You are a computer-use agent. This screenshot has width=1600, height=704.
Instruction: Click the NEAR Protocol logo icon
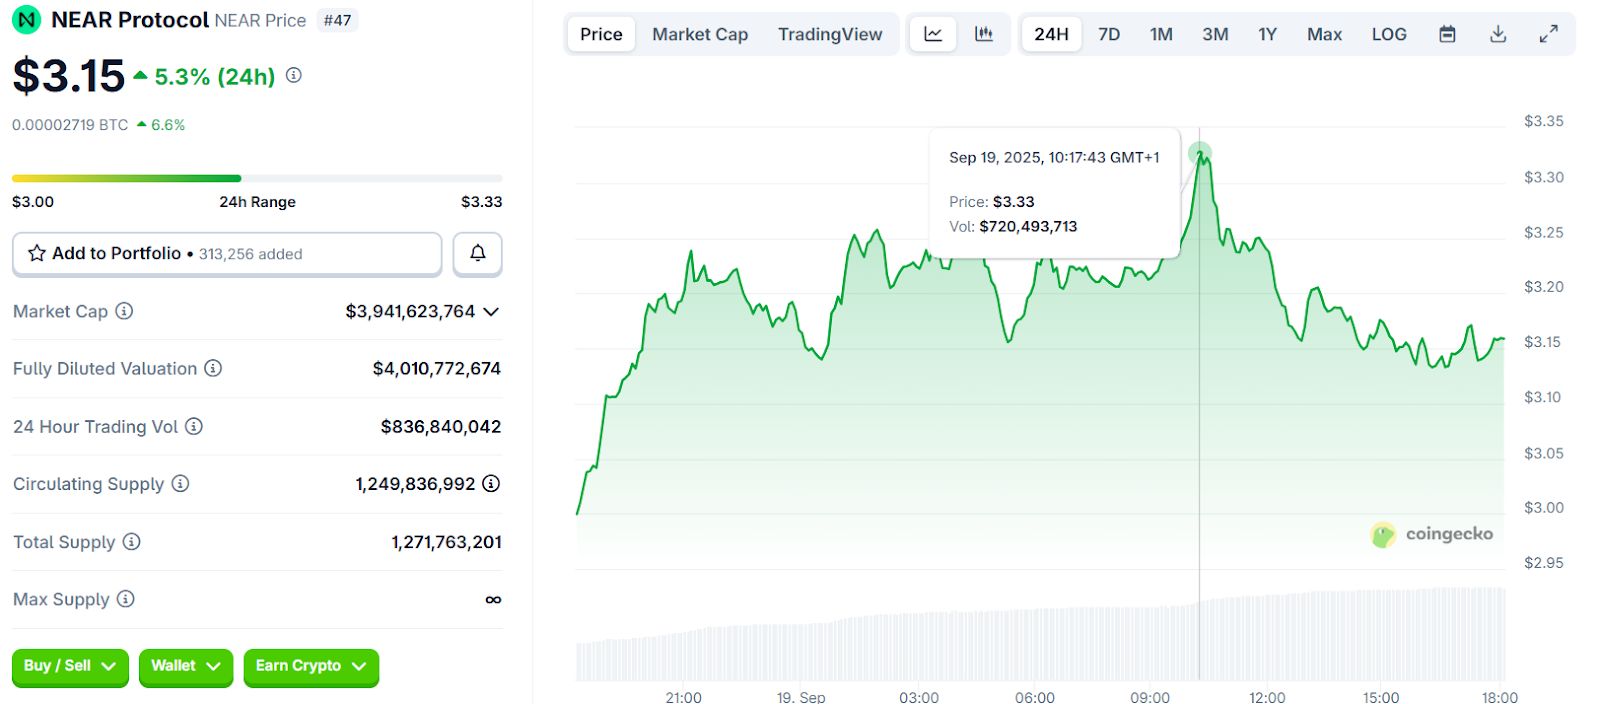click(x=27, y=19)
